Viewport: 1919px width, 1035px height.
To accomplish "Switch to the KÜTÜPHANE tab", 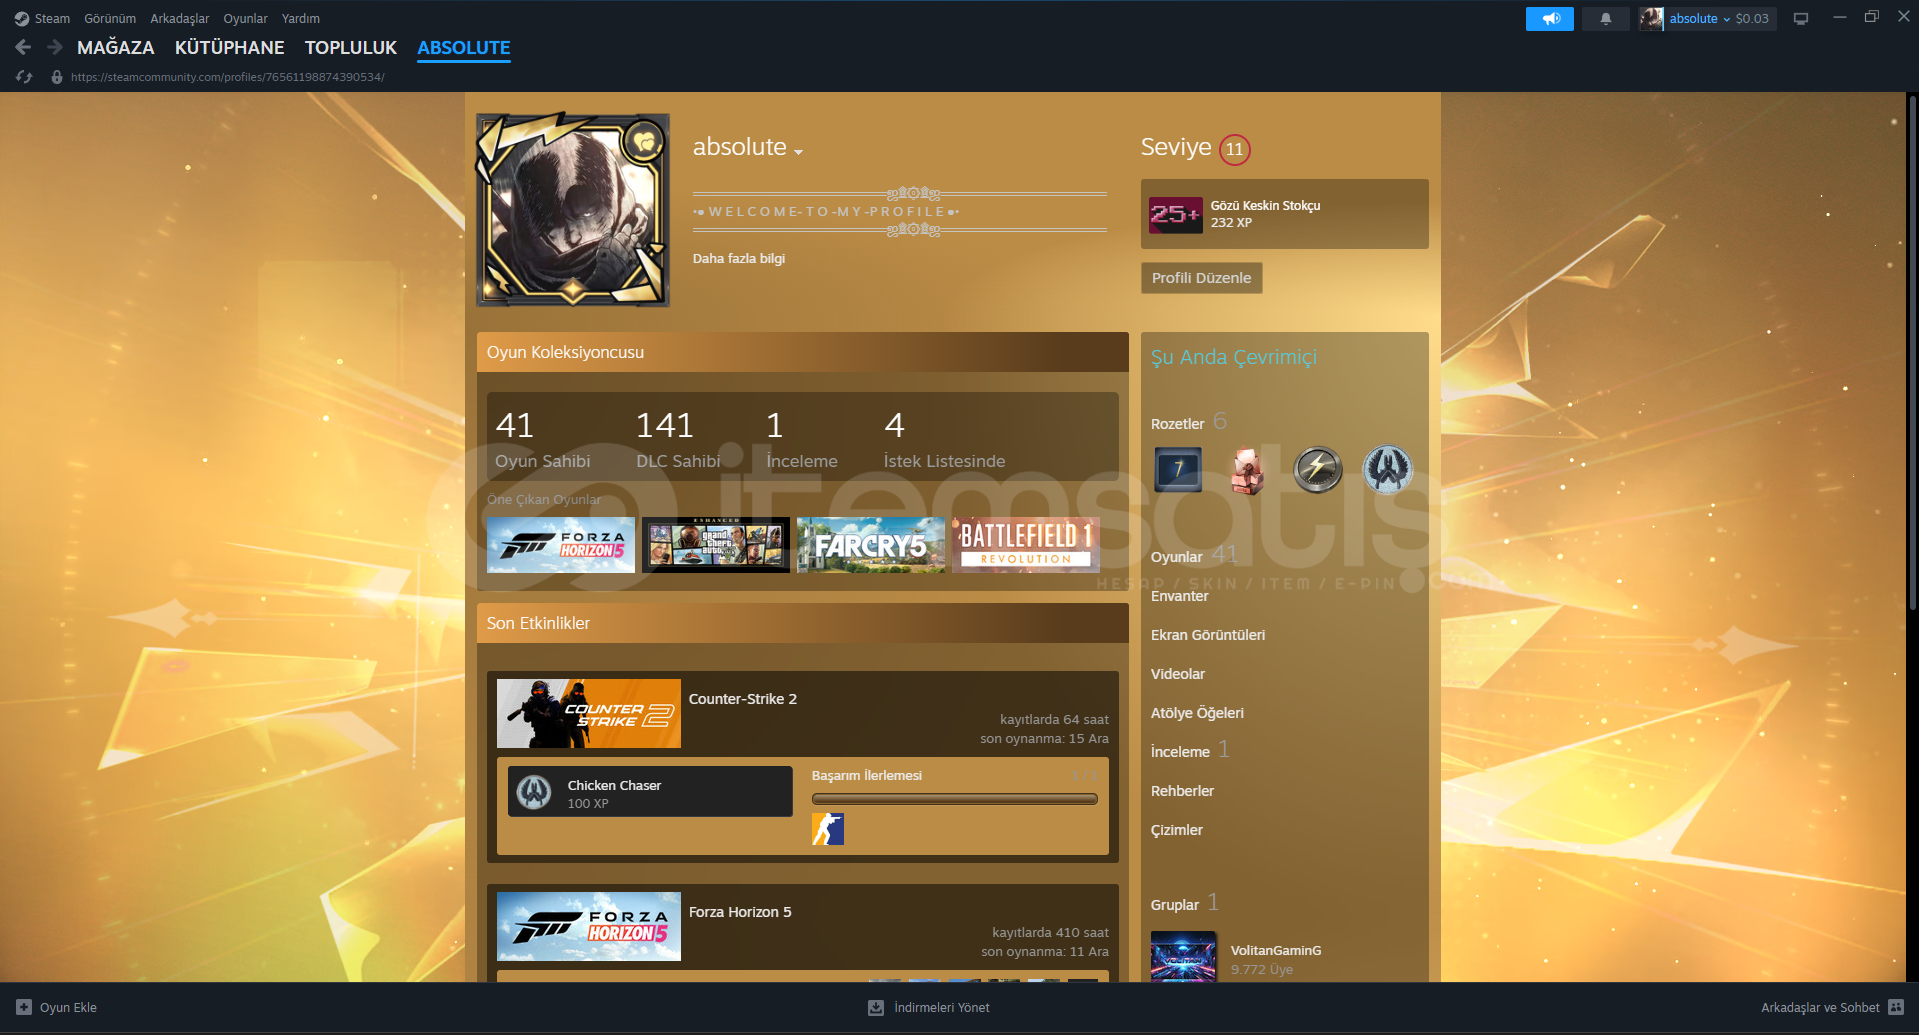I will click(x=230, y=48).
